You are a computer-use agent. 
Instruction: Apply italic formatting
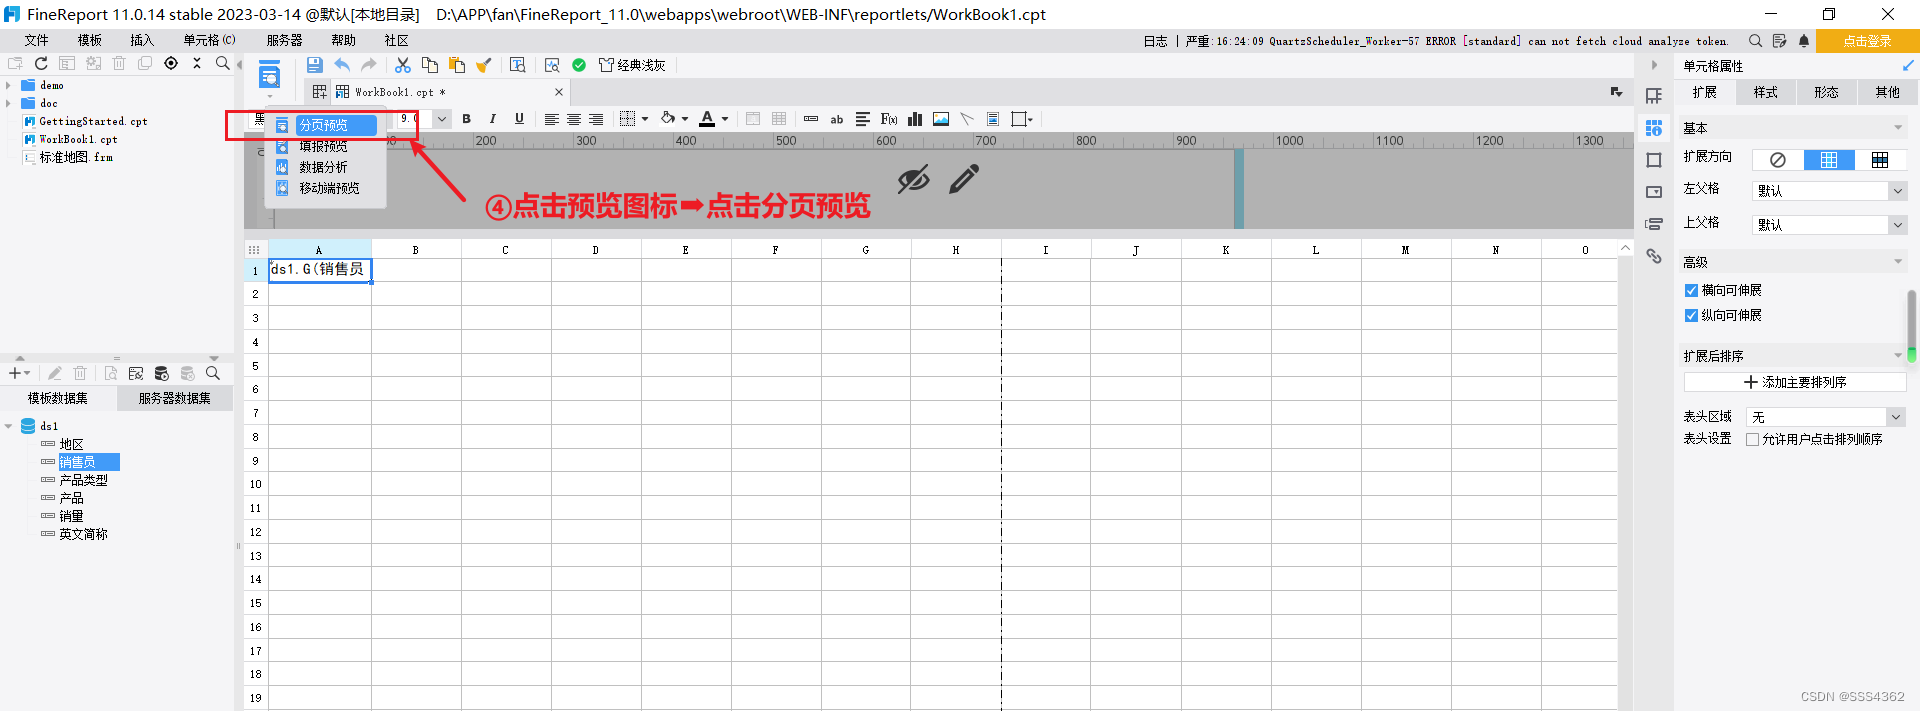tap(492, 119)
